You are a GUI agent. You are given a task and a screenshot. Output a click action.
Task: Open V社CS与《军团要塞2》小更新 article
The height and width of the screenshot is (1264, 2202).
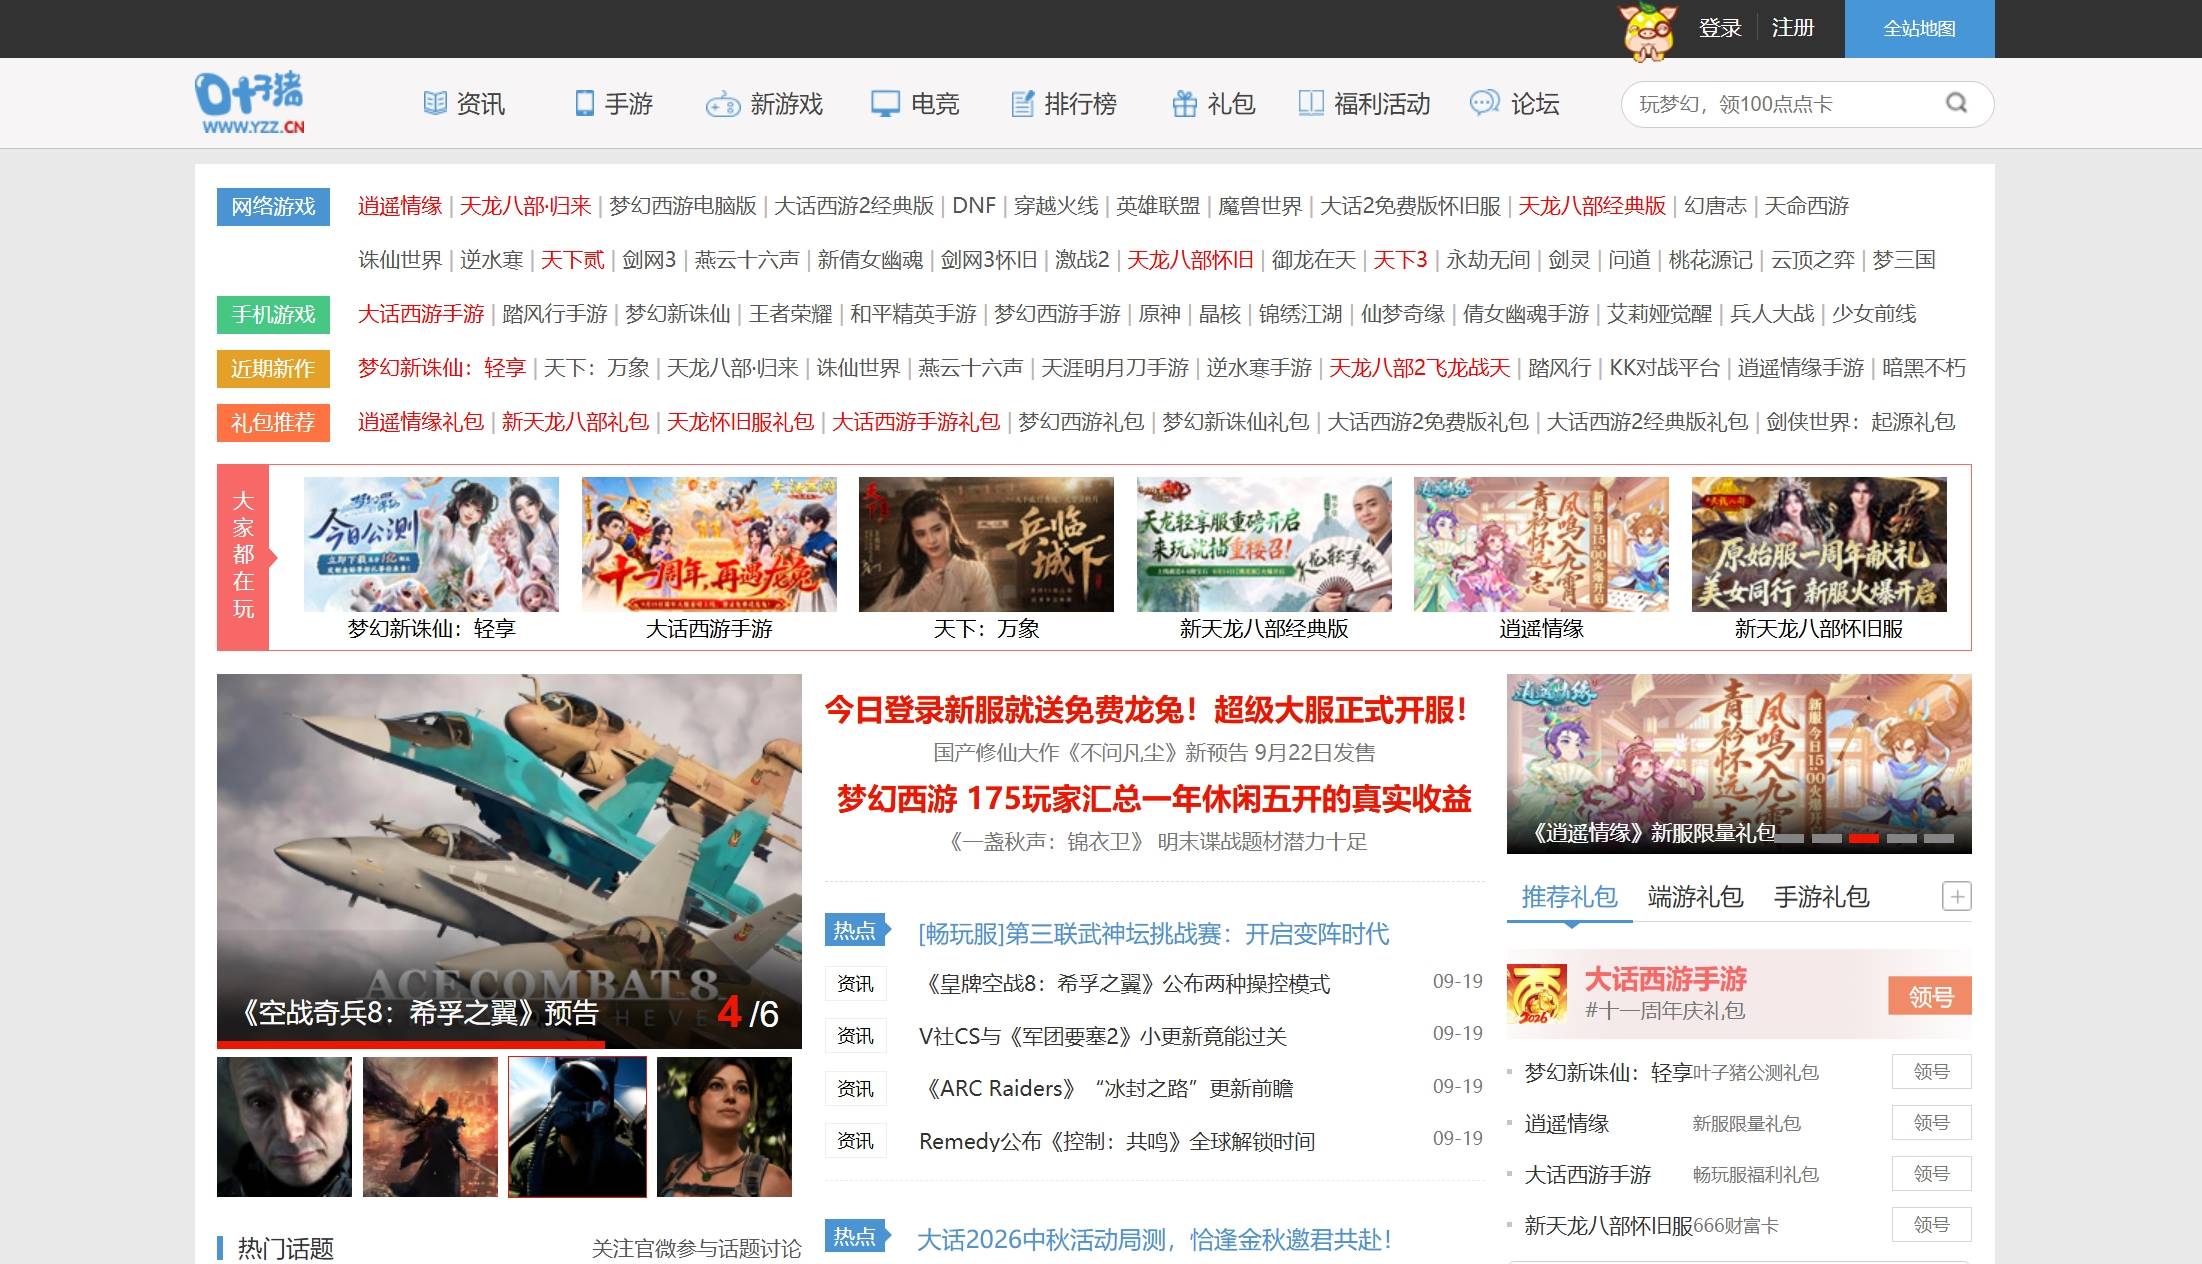coord(1102,1037)
